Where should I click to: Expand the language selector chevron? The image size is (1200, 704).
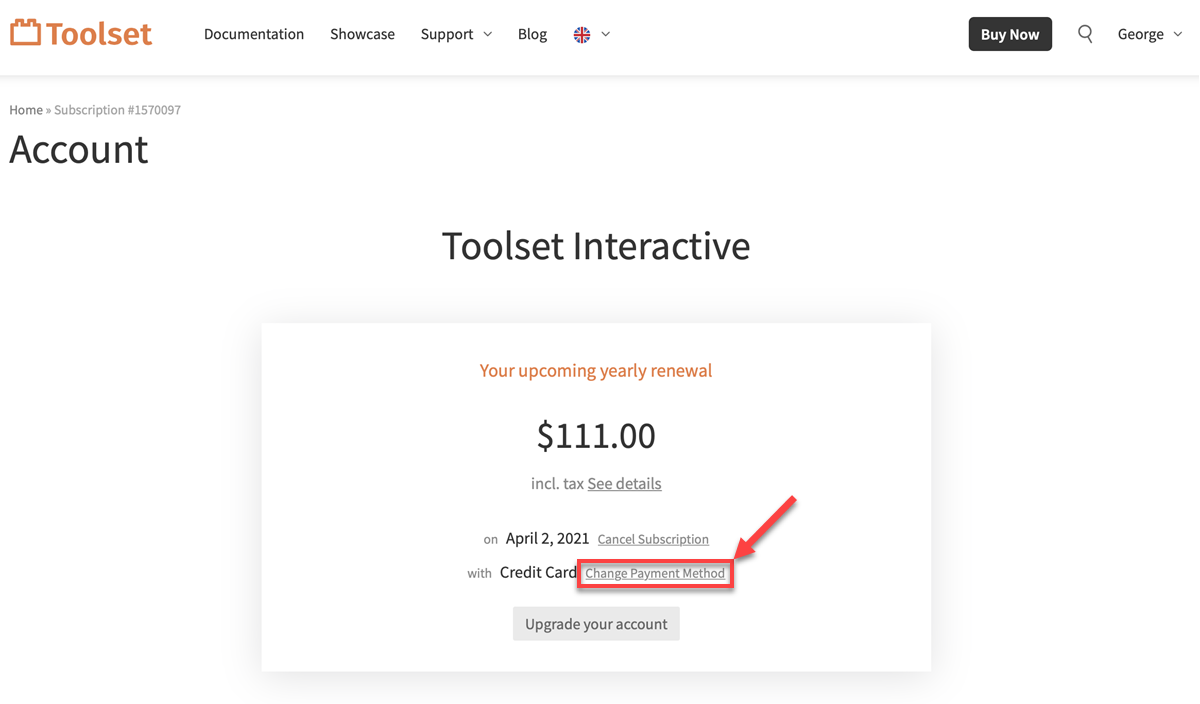[x=606, y=34]
